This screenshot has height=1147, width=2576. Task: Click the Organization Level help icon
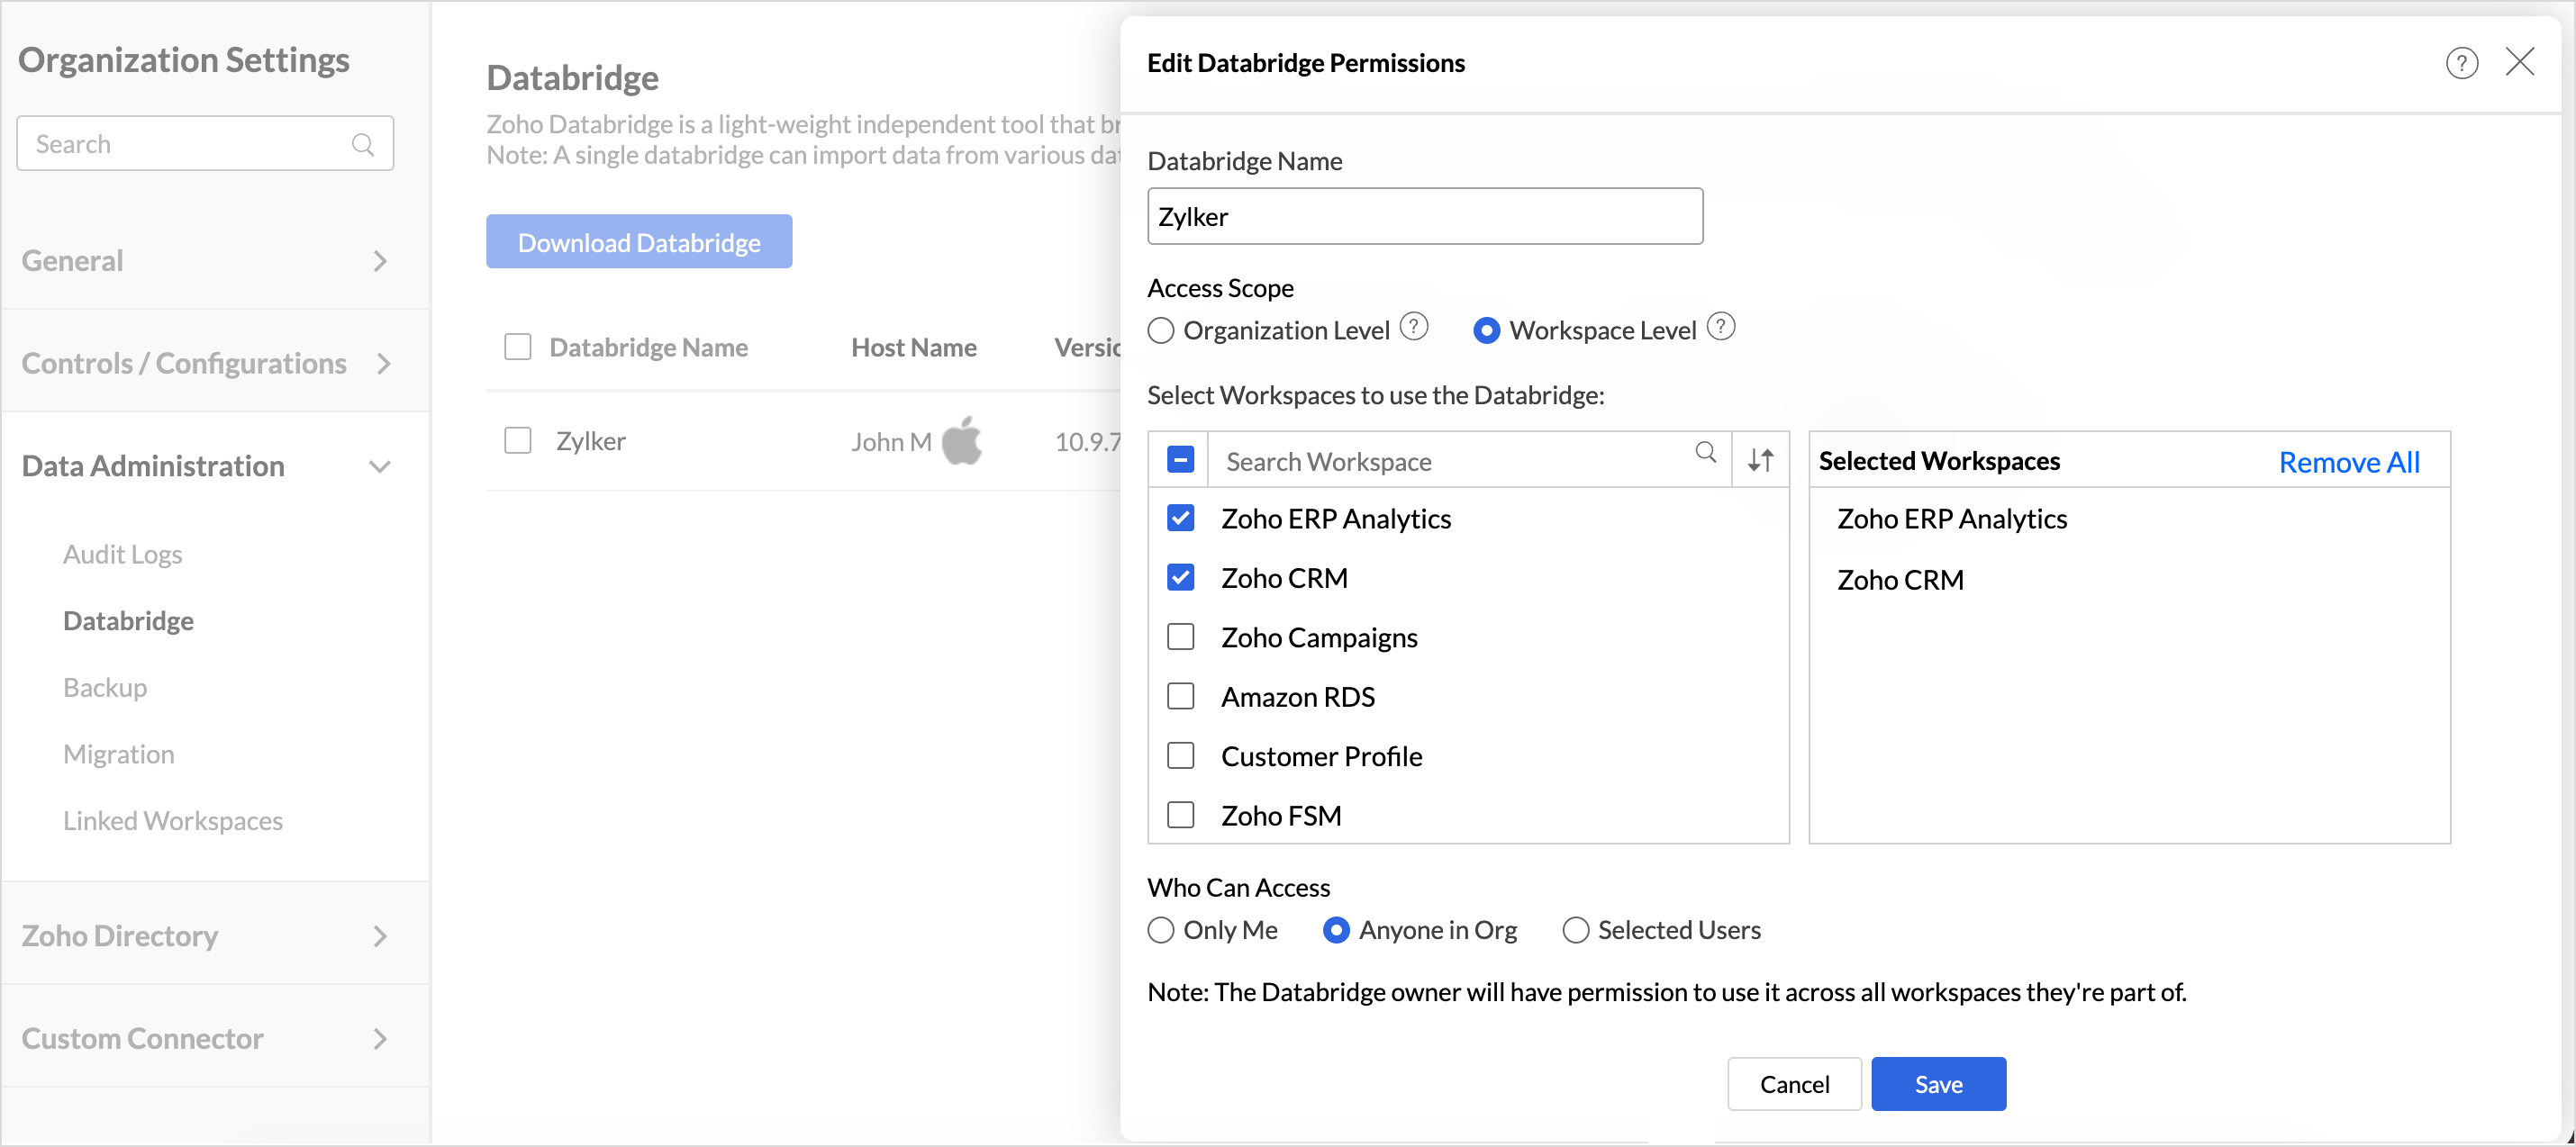(1413, 327)
